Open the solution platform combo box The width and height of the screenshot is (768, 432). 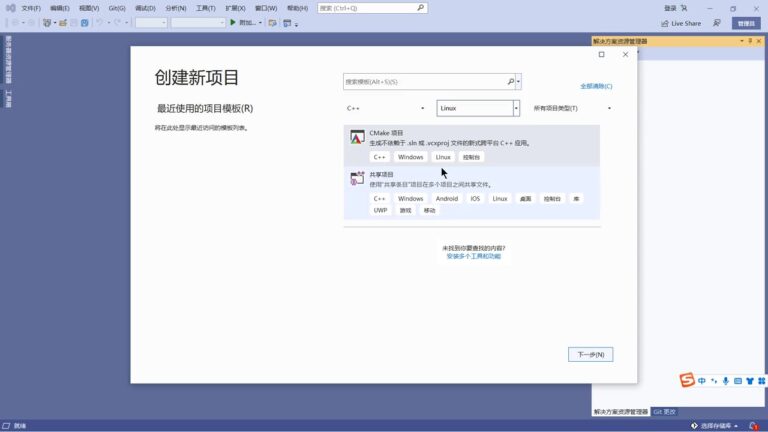point(198,23)
